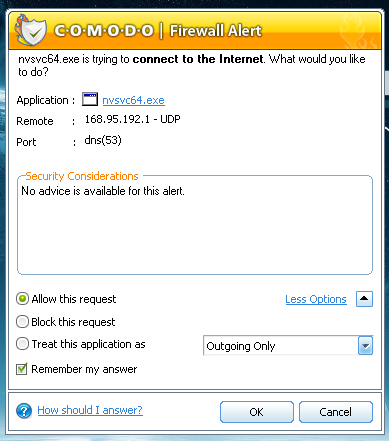Click the blue question mark help icon
The width and height of the screenshot is (389, 441).
point(24,411)
